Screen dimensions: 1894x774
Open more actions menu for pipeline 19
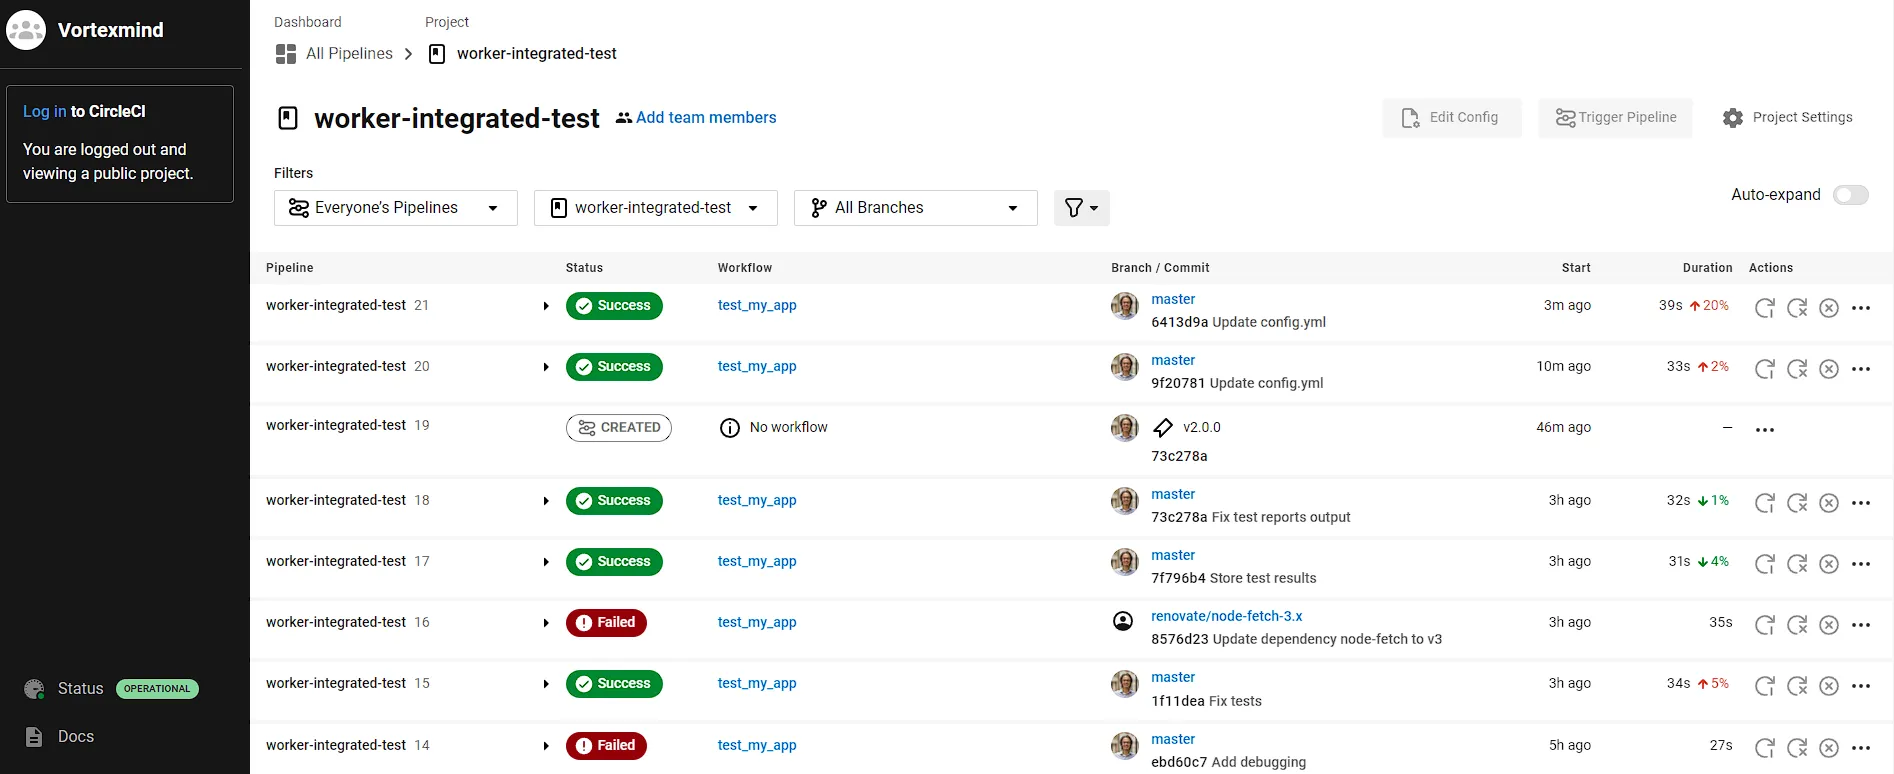click(1765, 430)
